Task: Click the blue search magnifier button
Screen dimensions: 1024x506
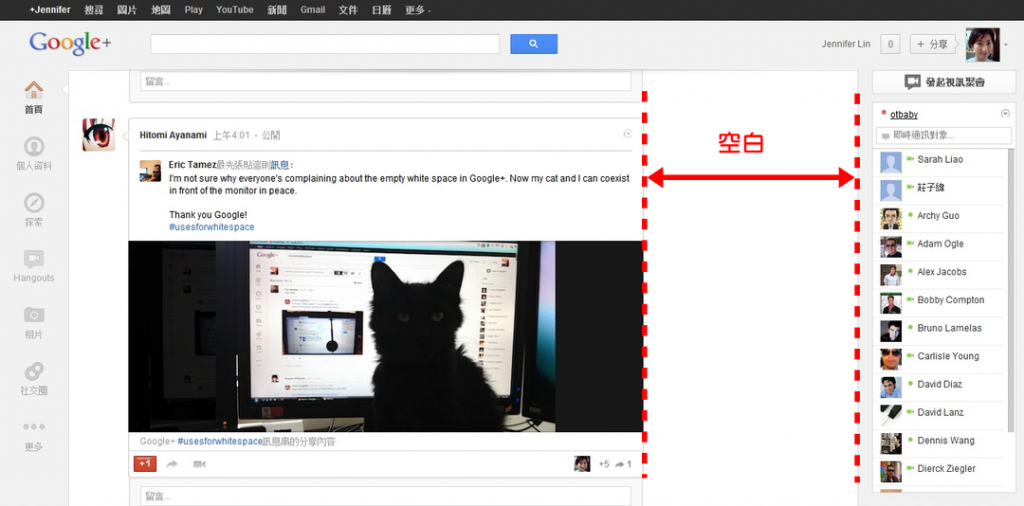Action: [534, 44]
